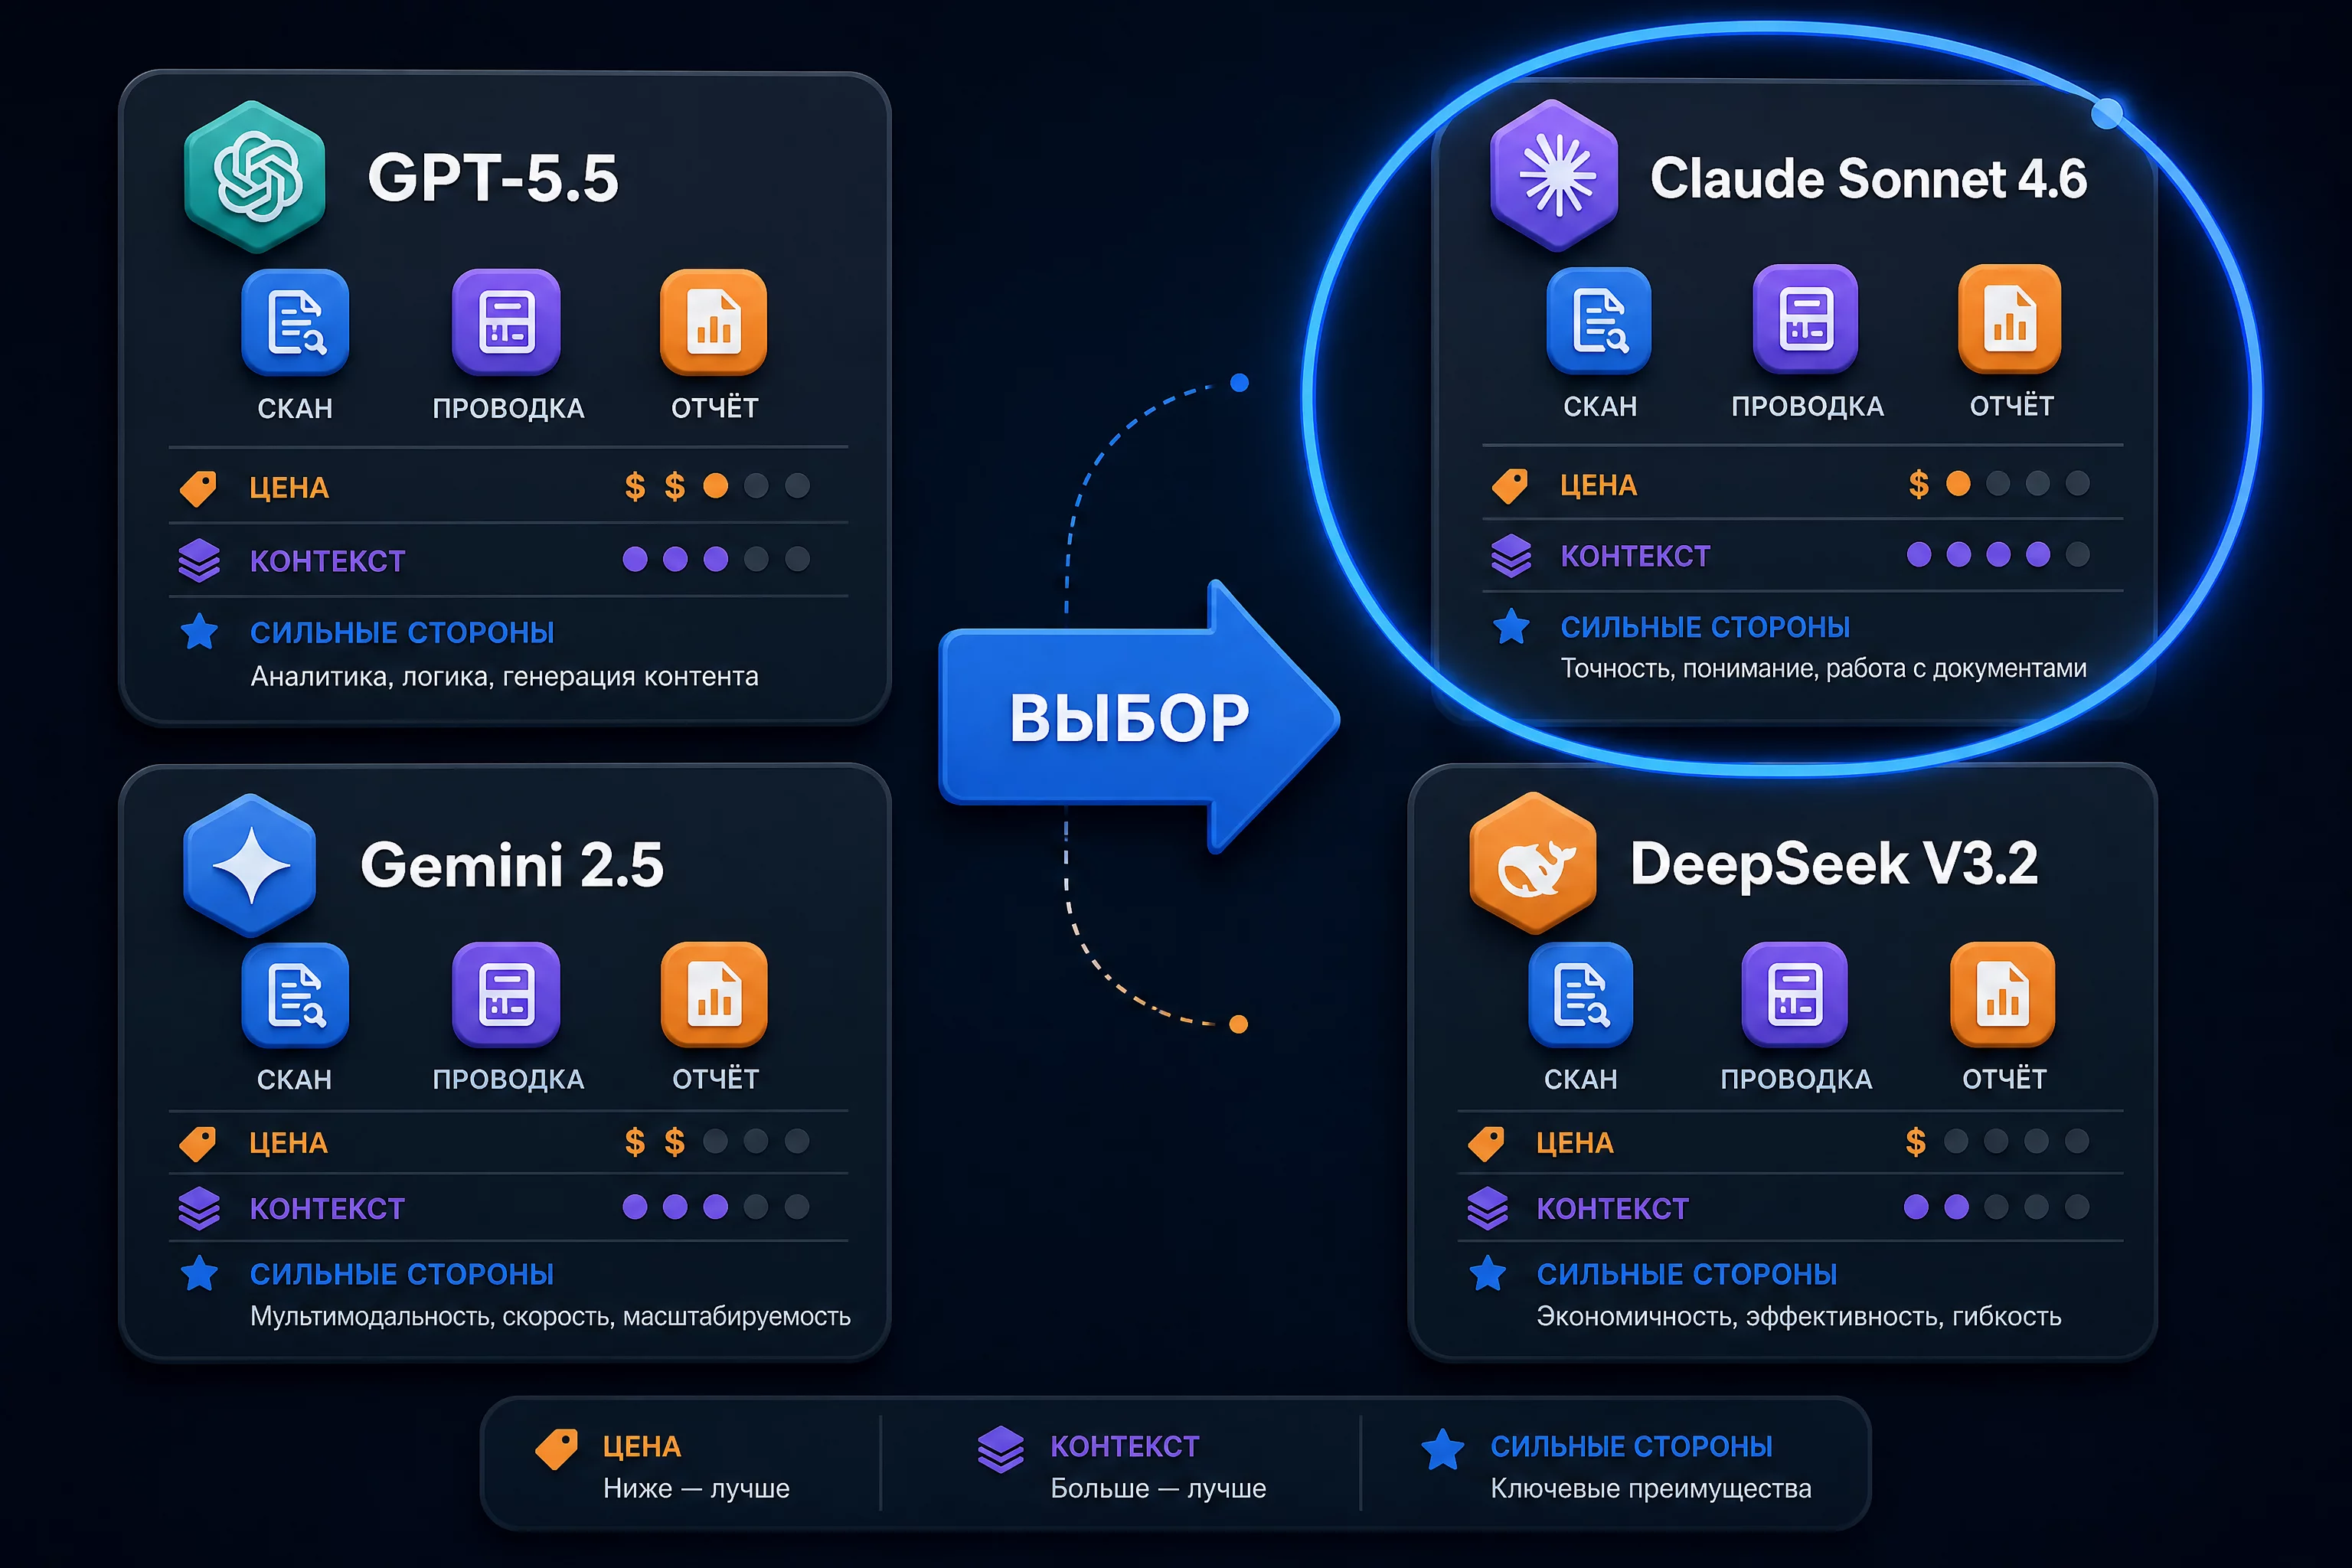Click the Проводка icon in the DeepSeek V3.2 card
This screenshot has width=2352, height=1568.
pyautogui.click(x=1795, y=996)
